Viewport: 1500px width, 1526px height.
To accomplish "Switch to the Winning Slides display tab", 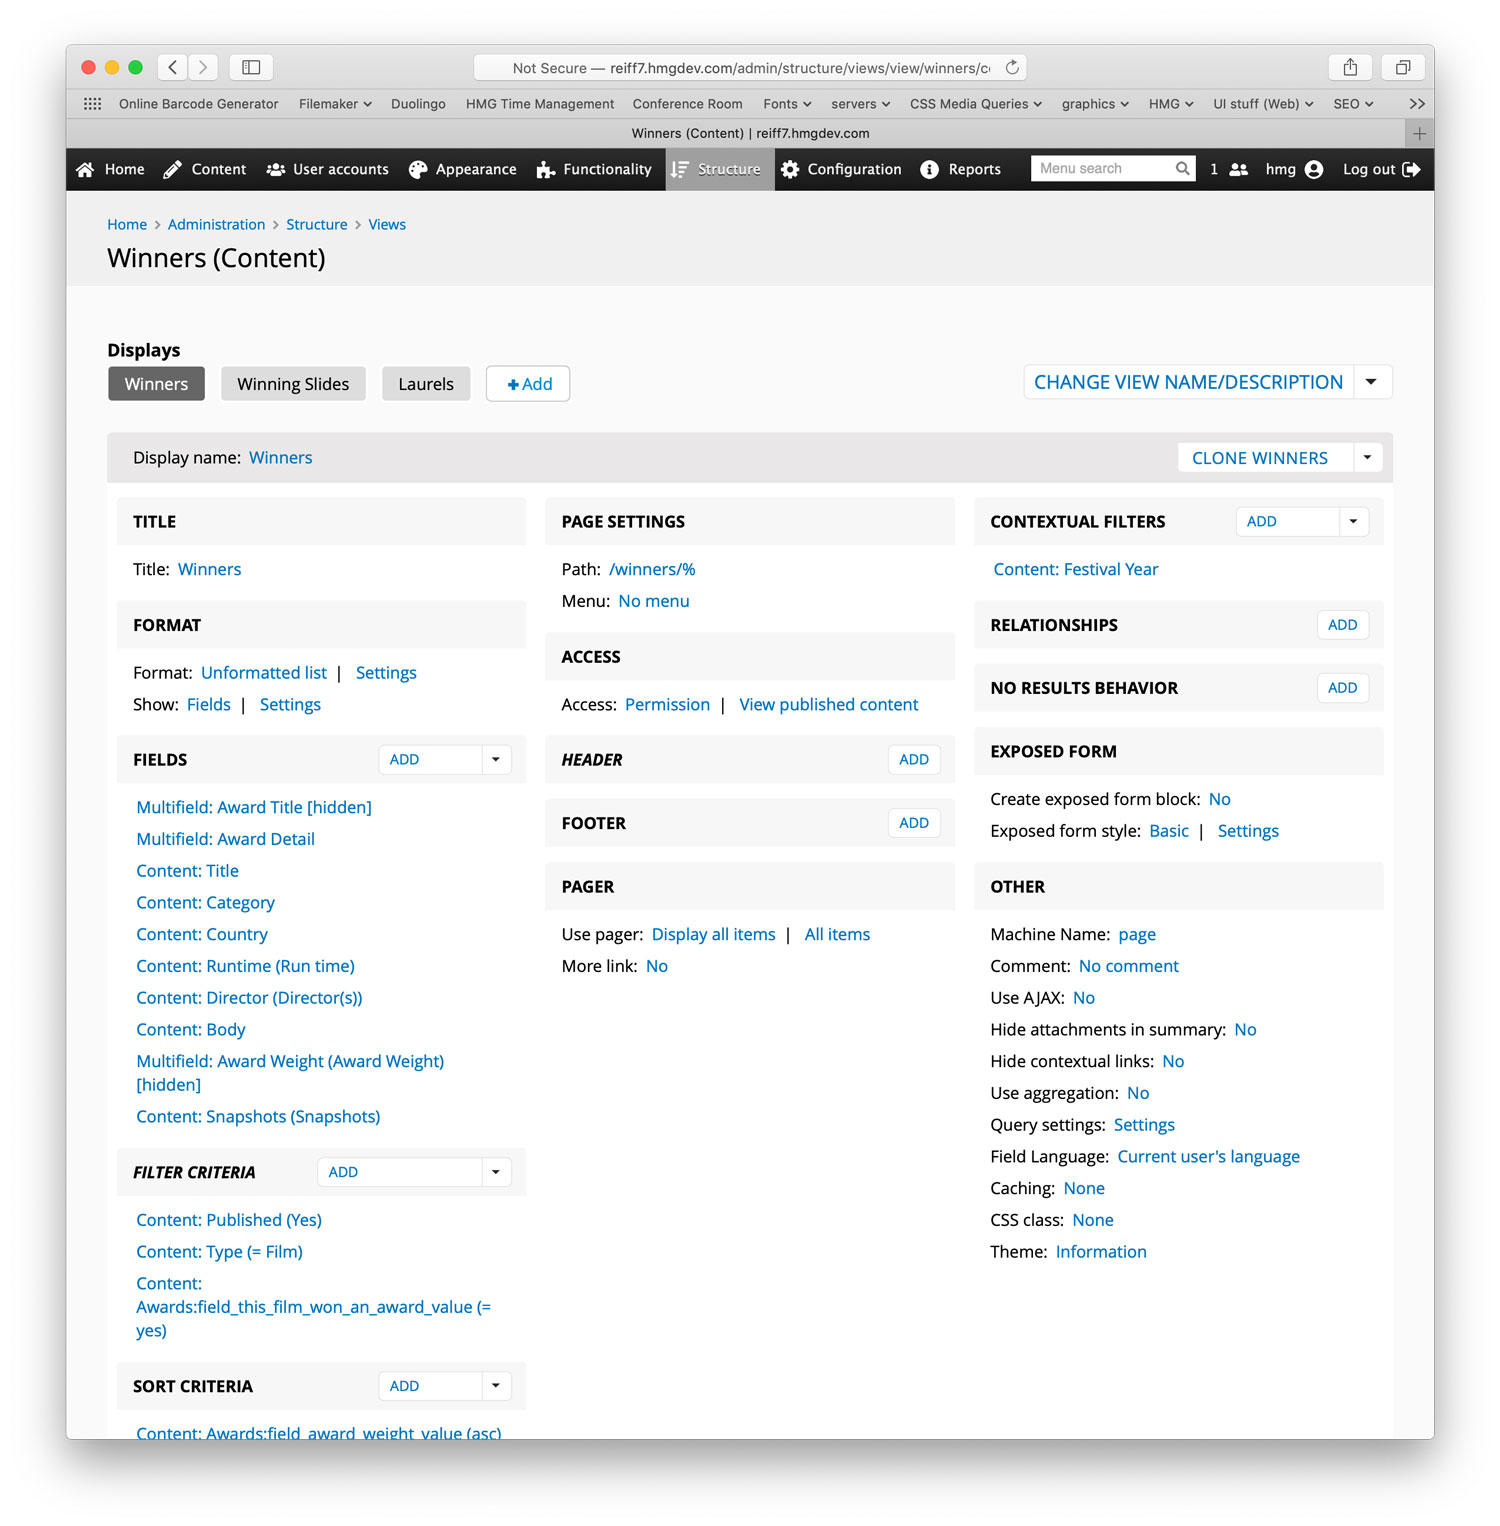I will (293, 383).
